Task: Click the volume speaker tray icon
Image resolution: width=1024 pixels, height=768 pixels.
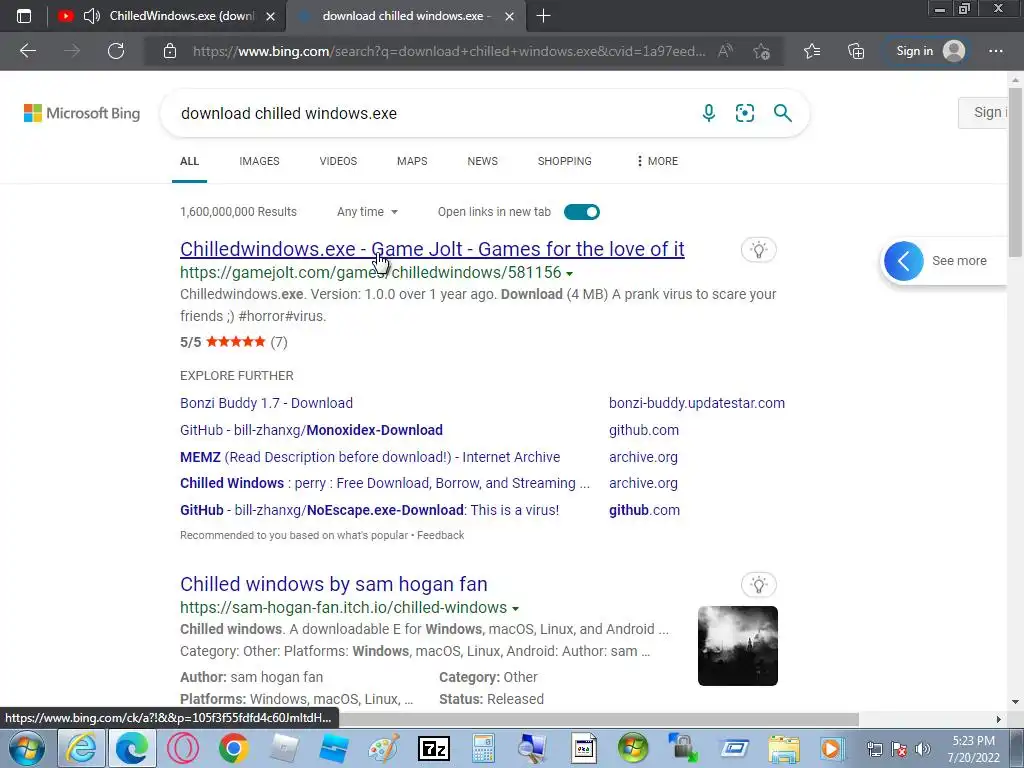Action: click(x=922, y=749)
